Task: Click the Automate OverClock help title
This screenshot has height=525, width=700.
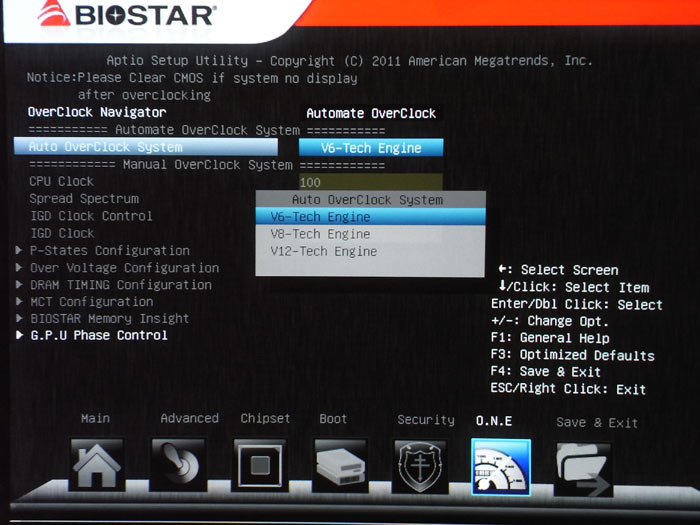Action: (x=371, y=113)
